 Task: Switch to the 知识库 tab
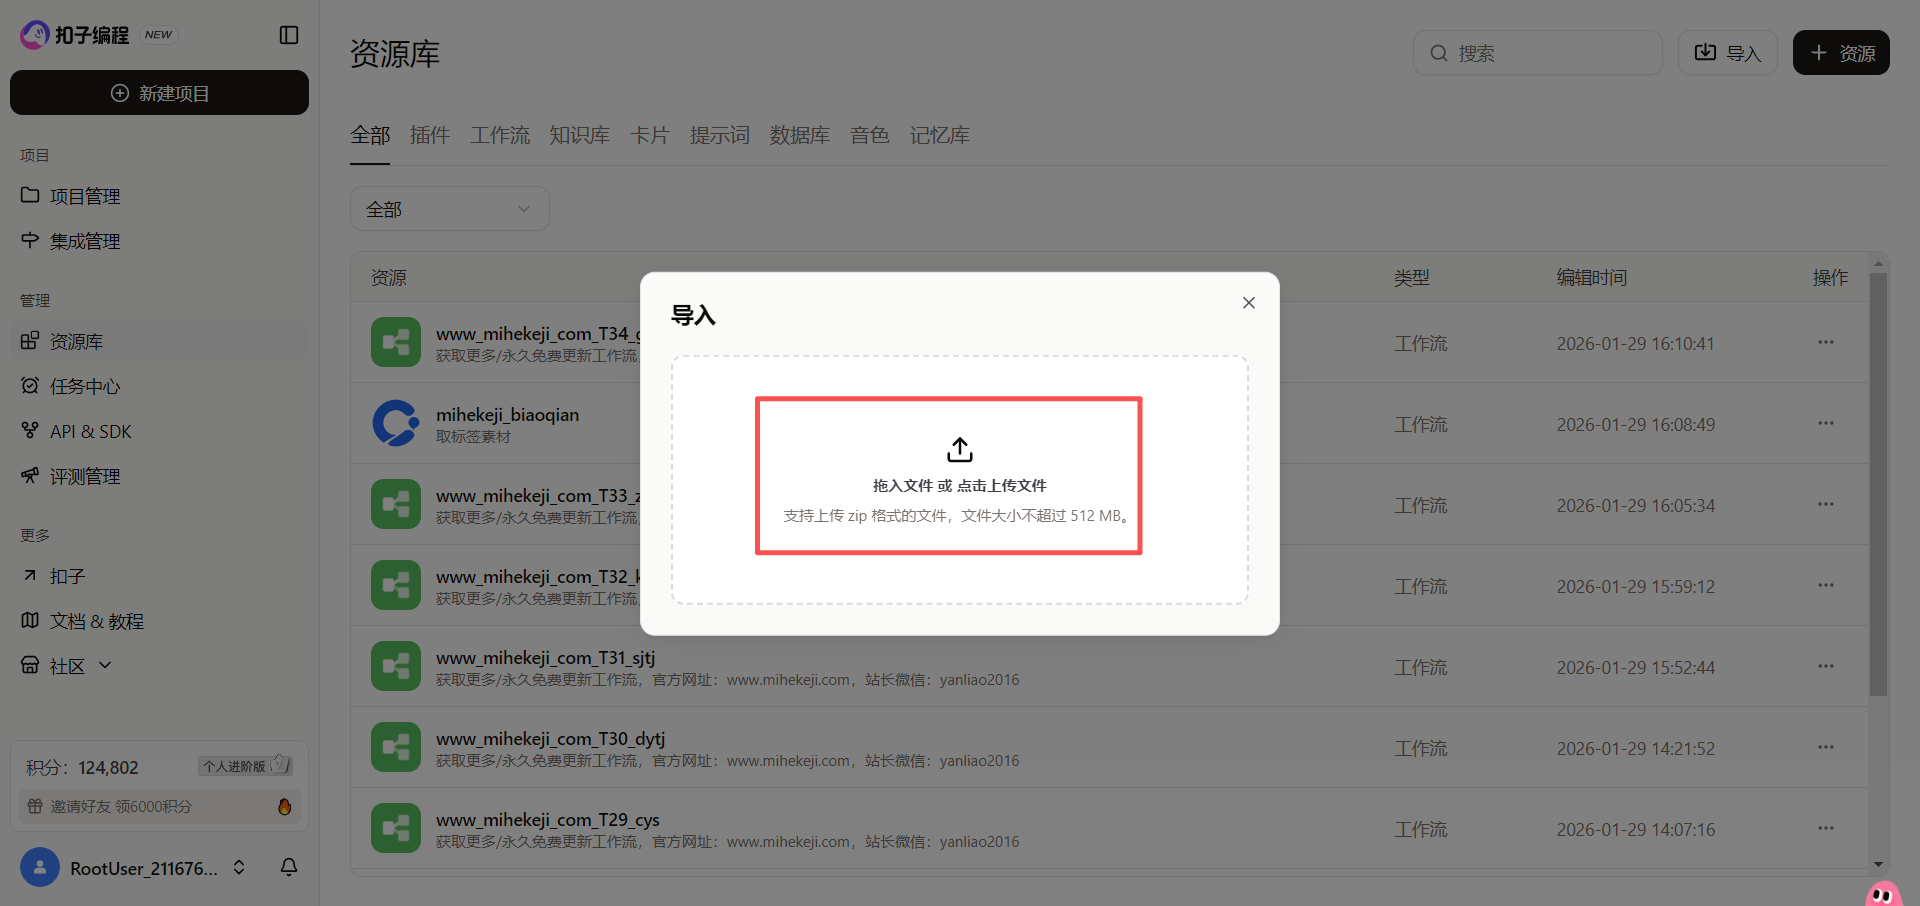579,135
